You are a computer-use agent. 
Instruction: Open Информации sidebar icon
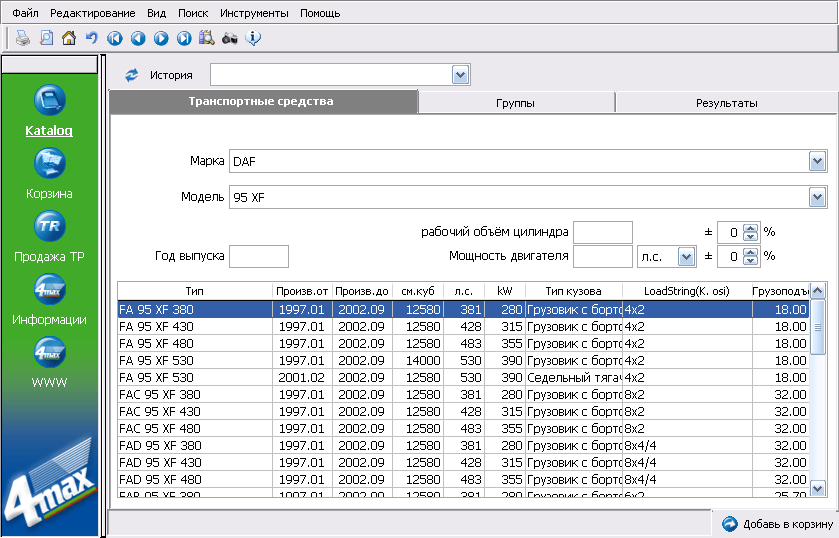coord(50,289)
